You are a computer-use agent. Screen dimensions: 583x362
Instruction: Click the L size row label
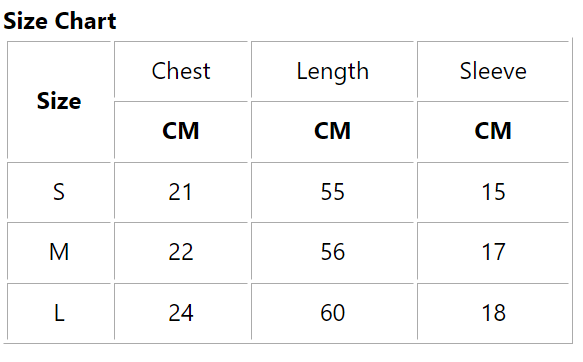click(59, 312)
